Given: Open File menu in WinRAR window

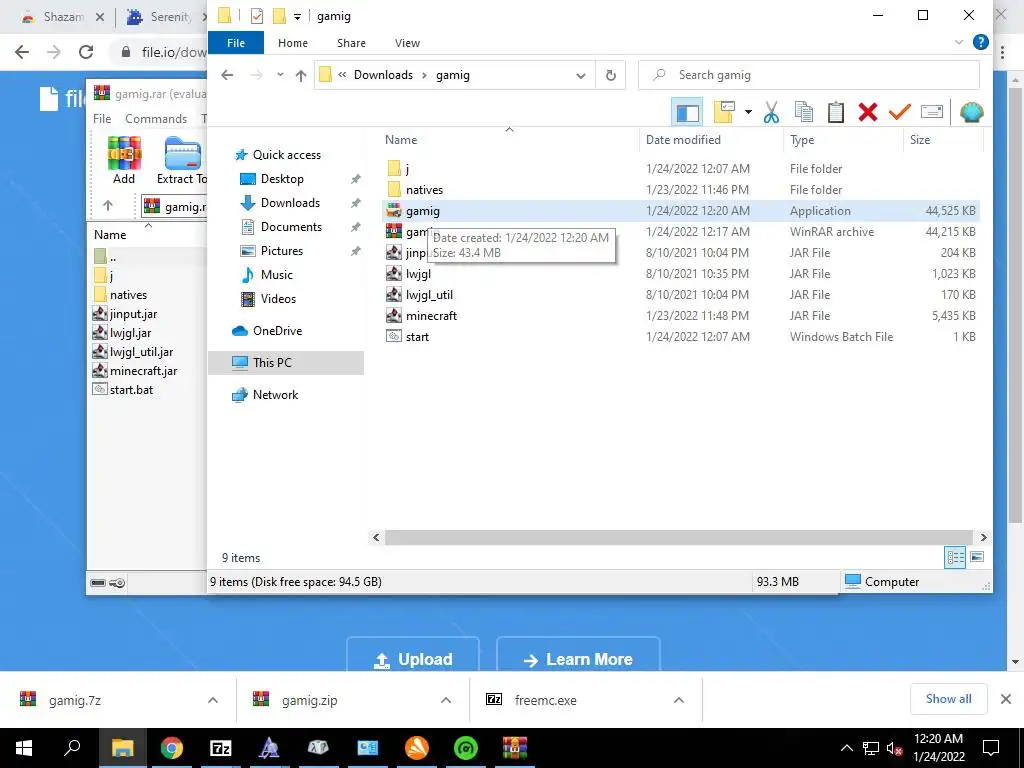Looking at the screenshot, I should point(102,119).
